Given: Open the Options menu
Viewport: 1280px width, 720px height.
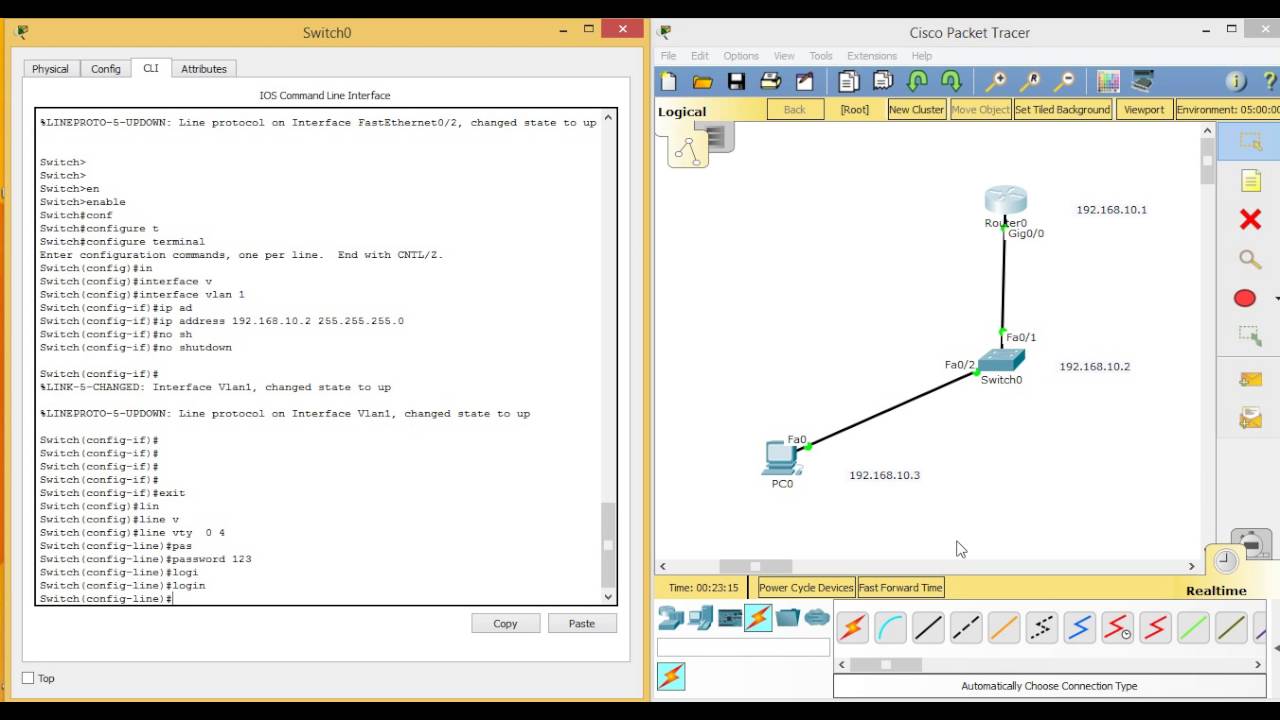Looking at the screenshot, I should coord(741,56).
